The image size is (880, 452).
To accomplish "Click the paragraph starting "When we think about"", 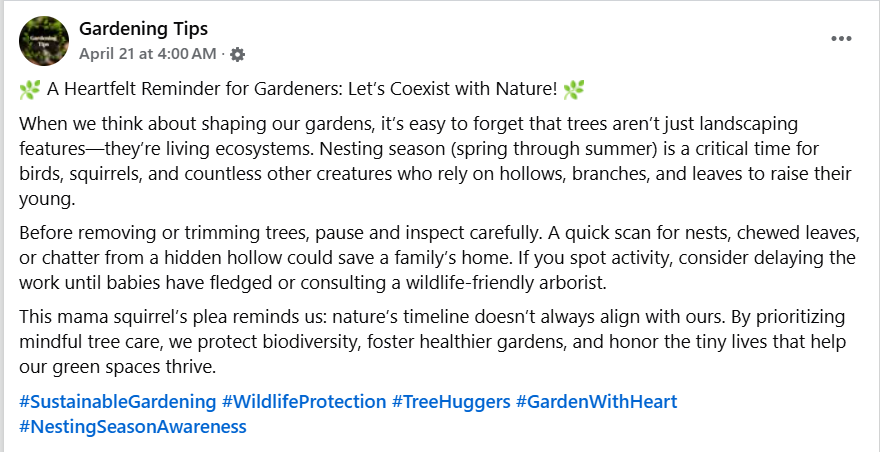I will (435, 161).
